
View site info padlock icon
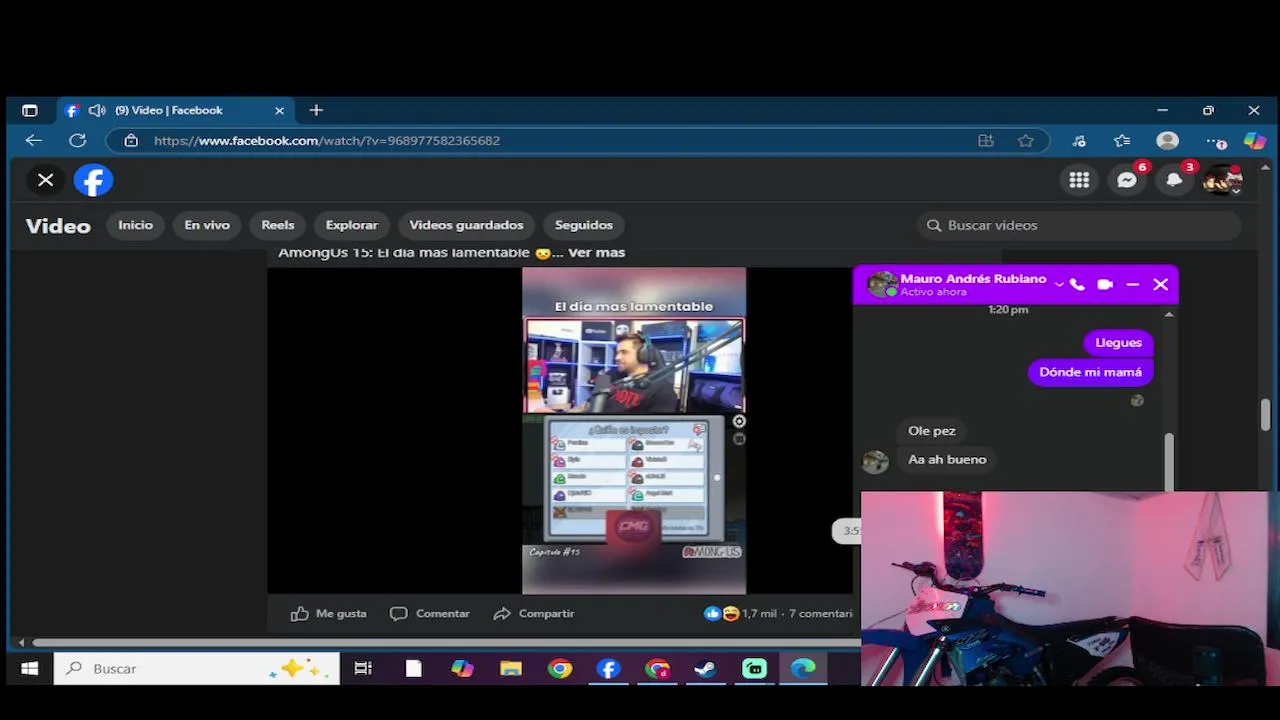[x=131, y=141]
